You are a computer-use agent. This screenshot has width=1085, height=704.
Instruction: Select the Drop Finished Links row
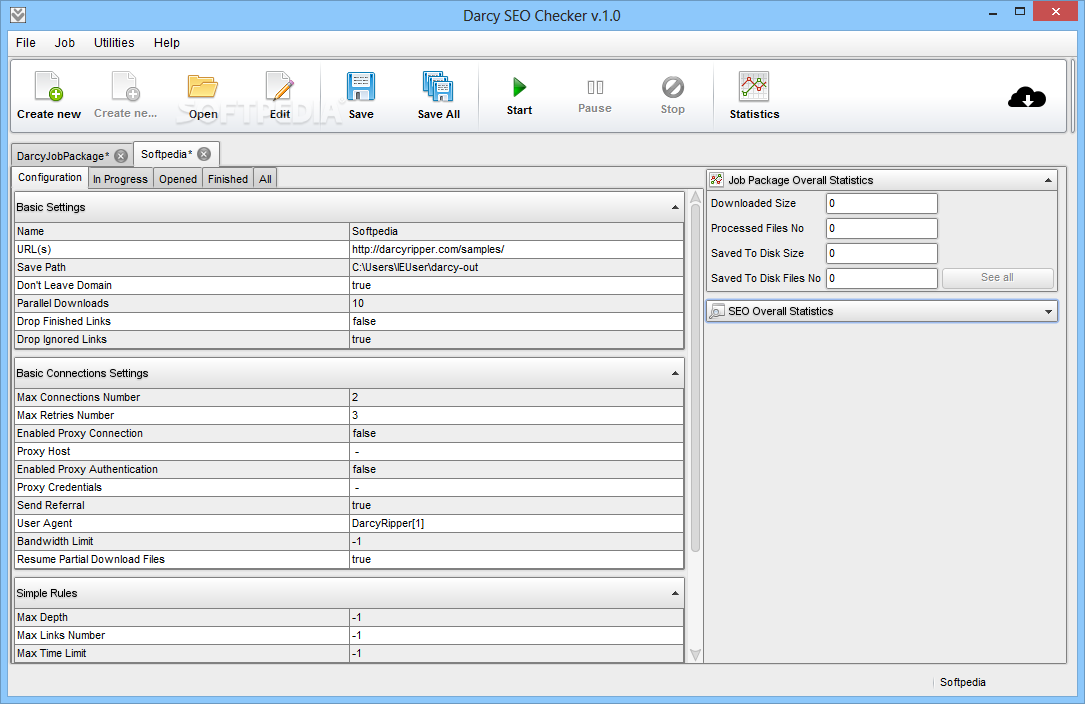[x=349, y=321]
